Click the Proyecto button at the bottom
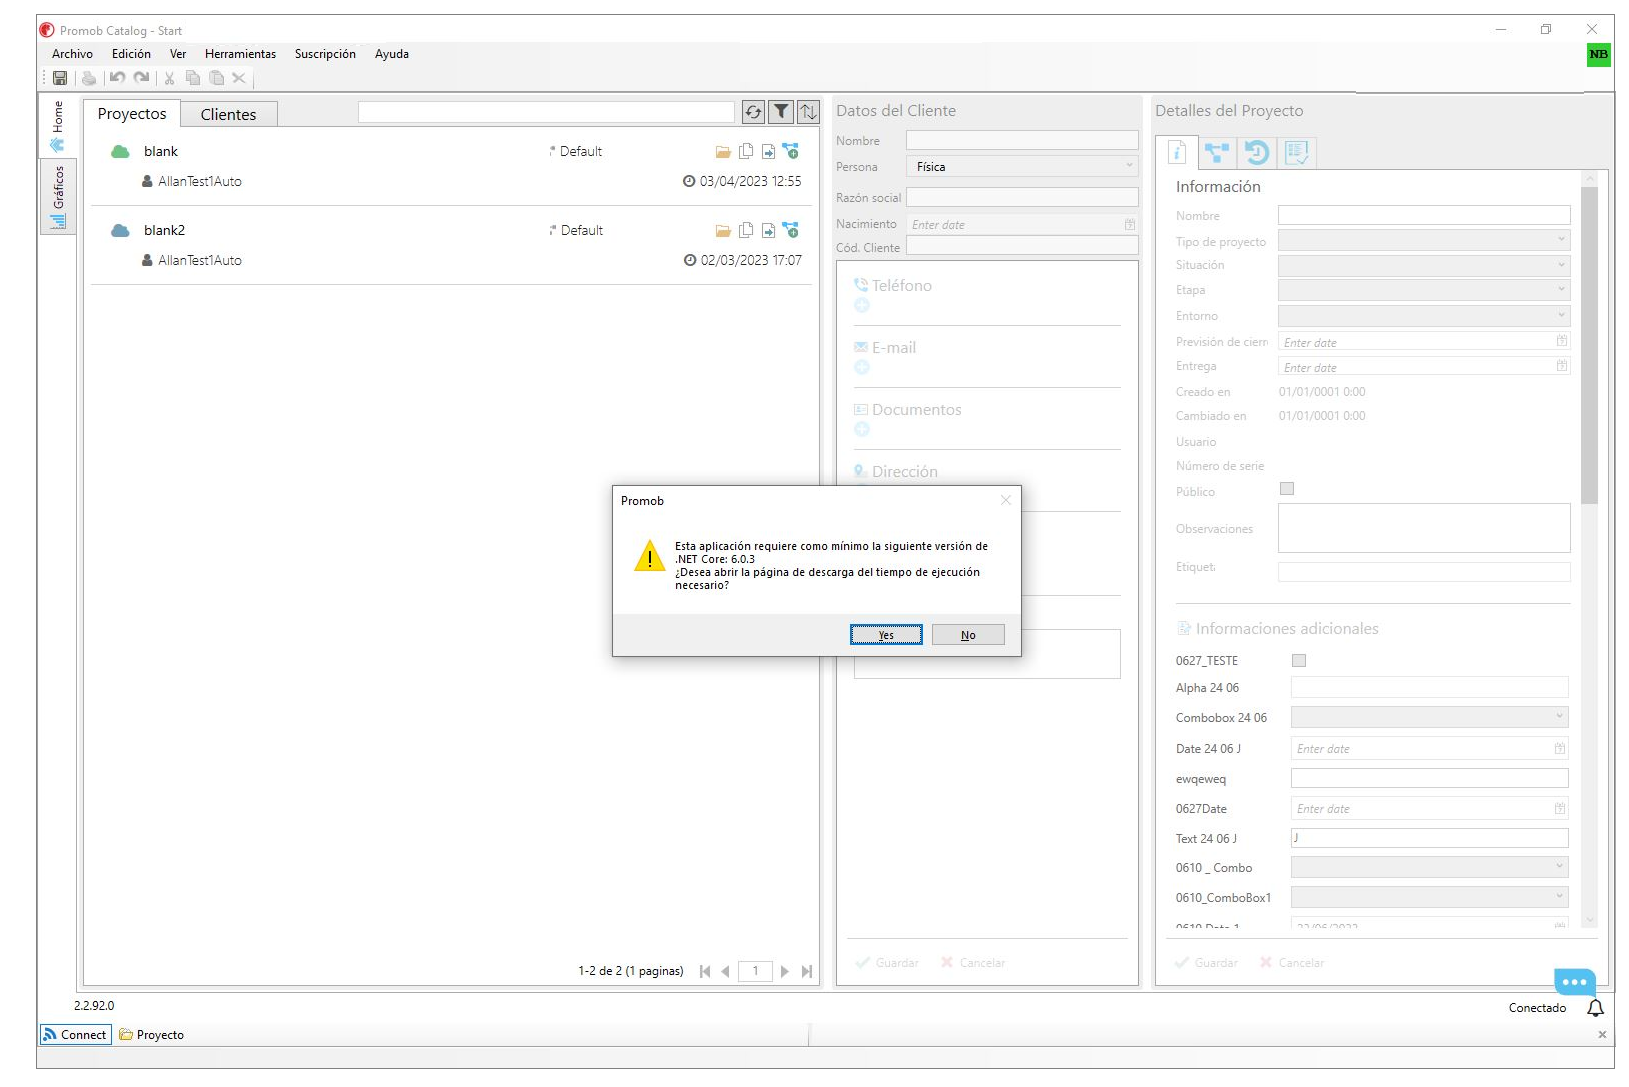1629x1087 pixels. [152, 1035]
